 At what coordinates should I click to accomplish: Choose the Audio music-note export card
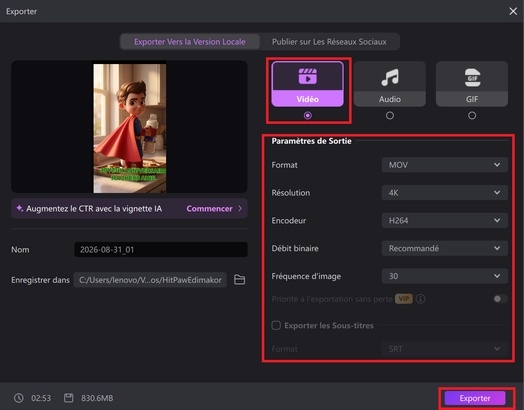tap(390, 84)
